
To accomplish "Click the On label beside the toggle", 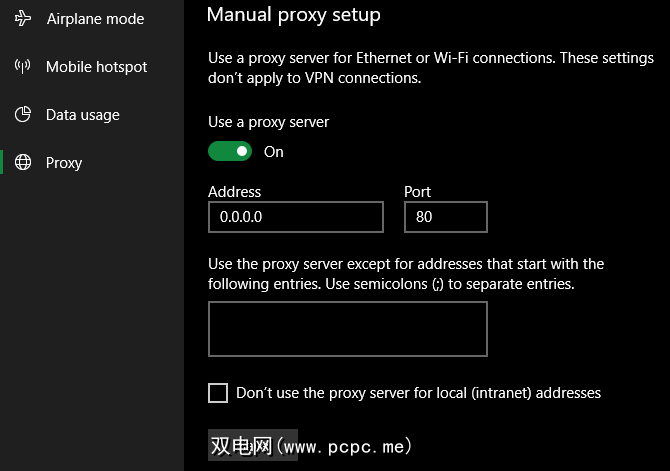I will tap(274, 152).
